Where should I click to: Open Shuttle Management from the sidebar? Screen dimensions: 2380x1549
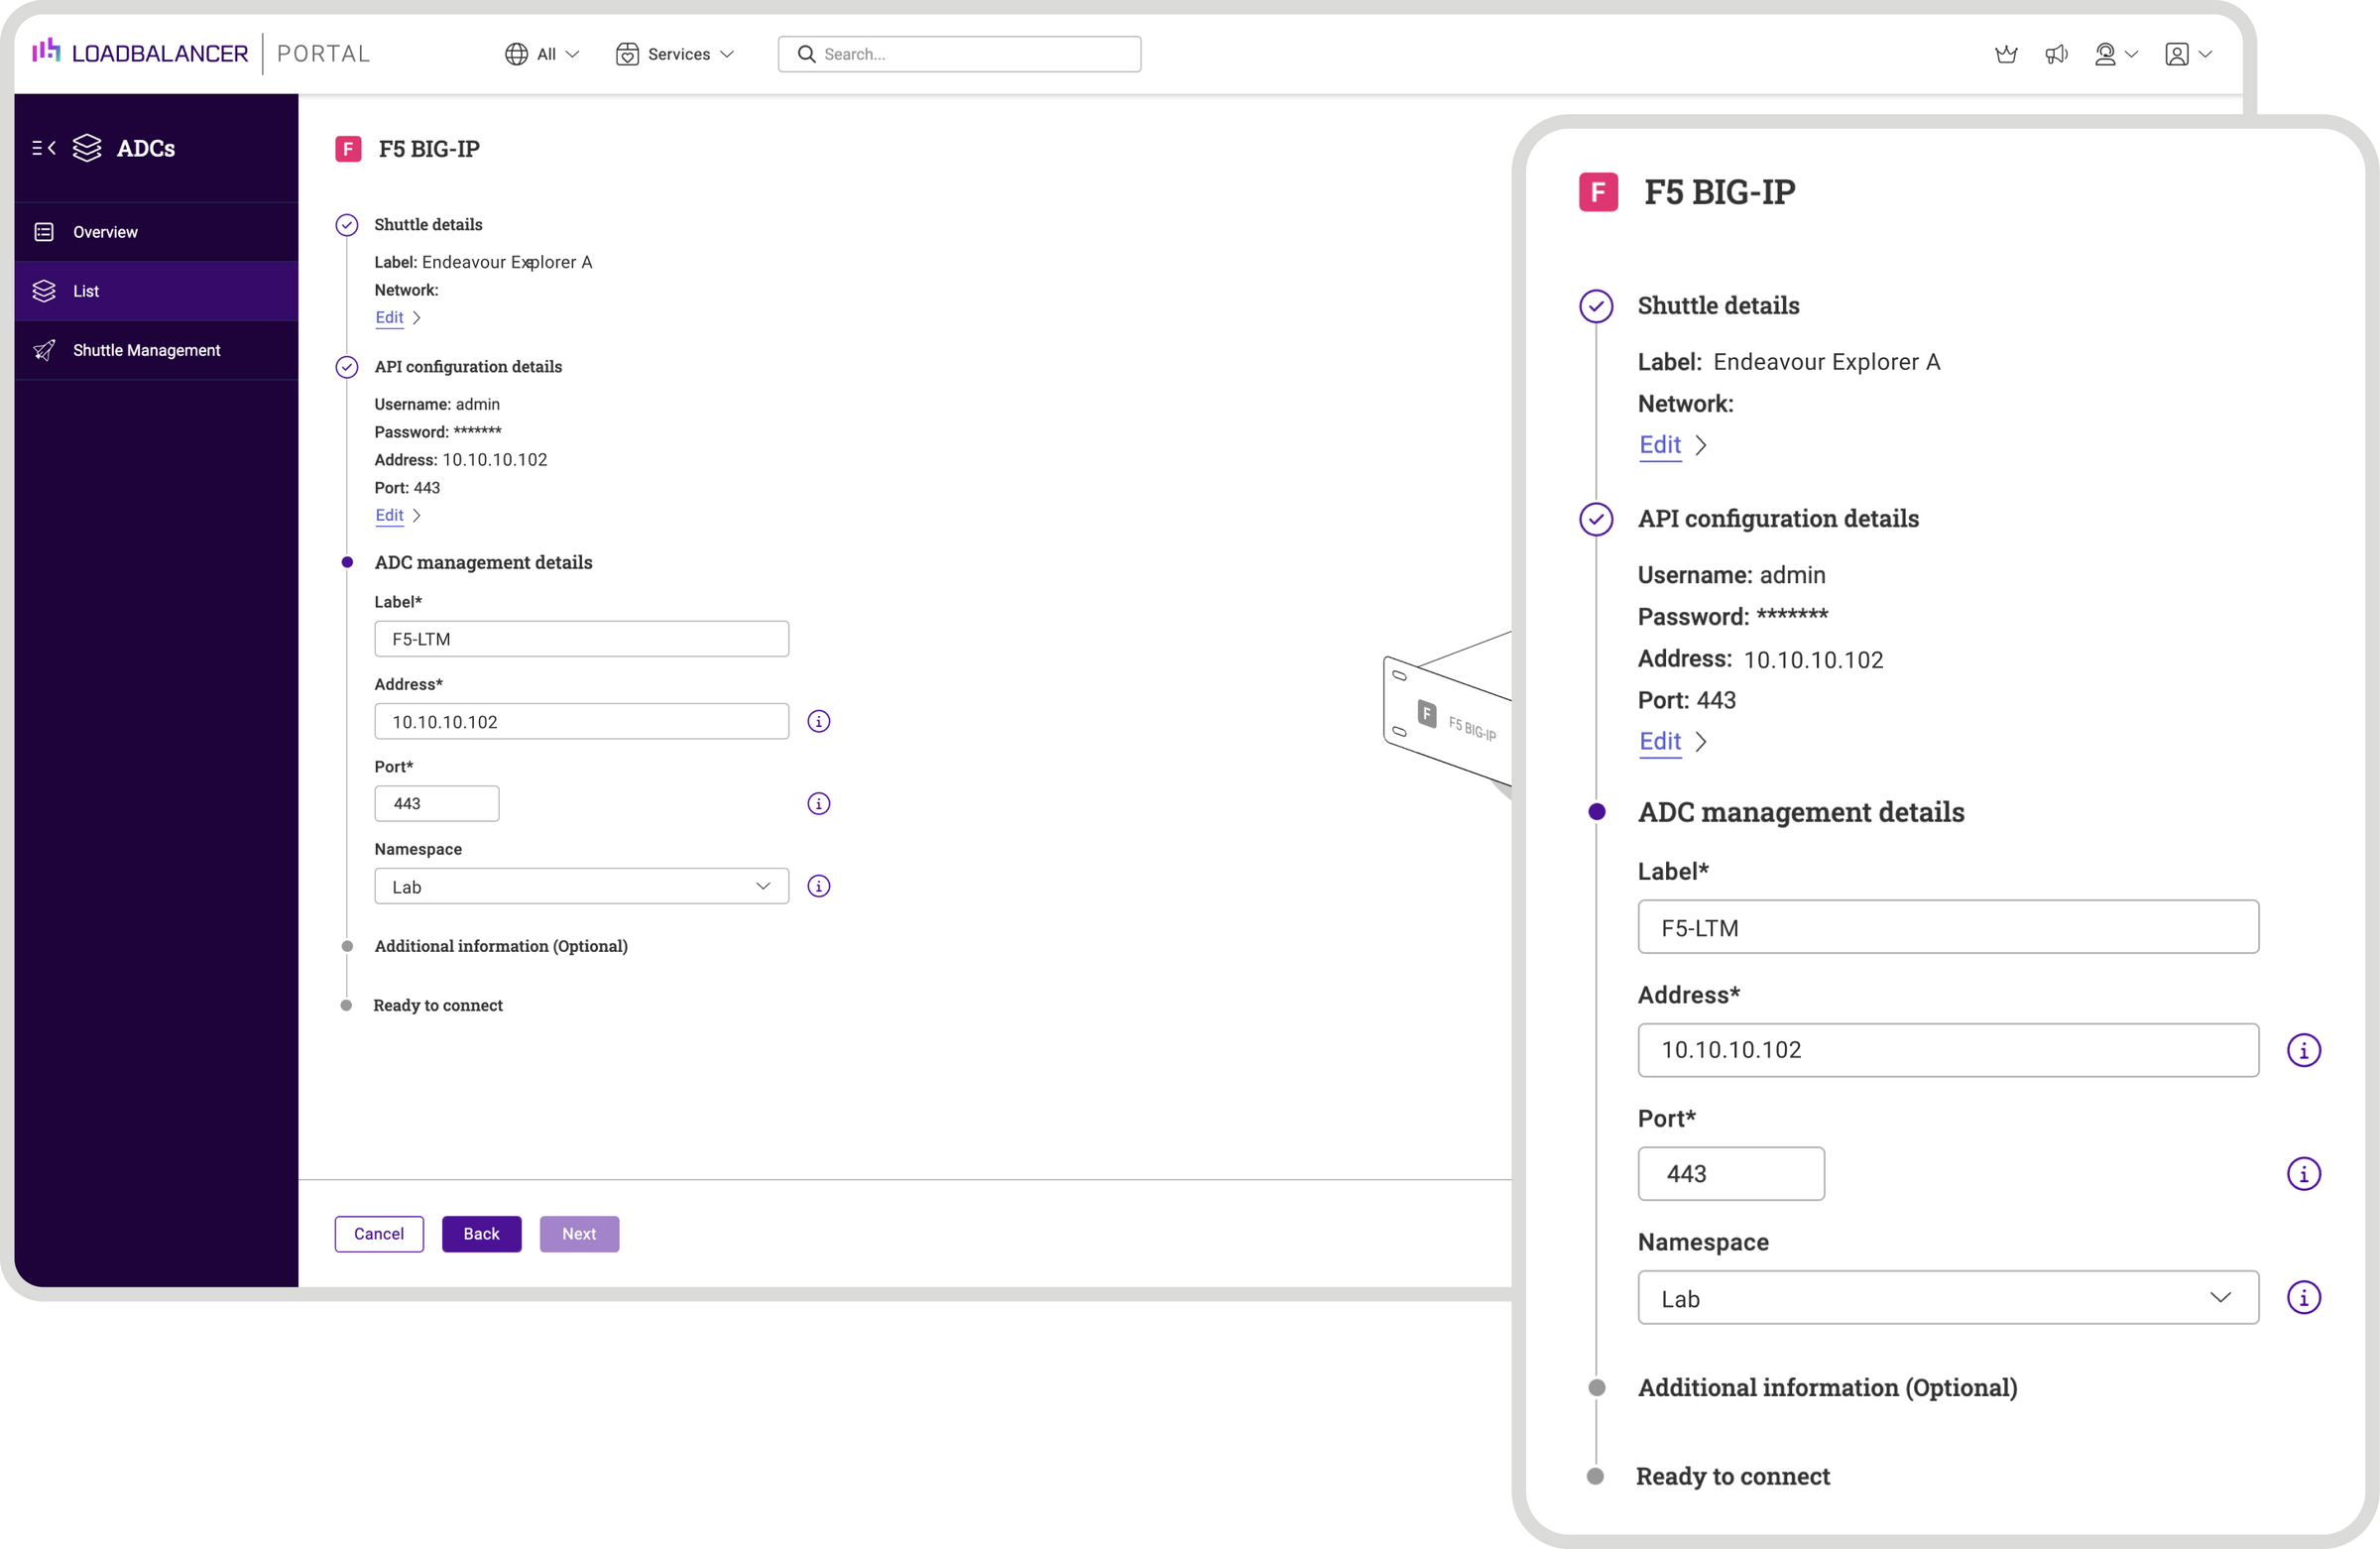click(x=146, y=350)
